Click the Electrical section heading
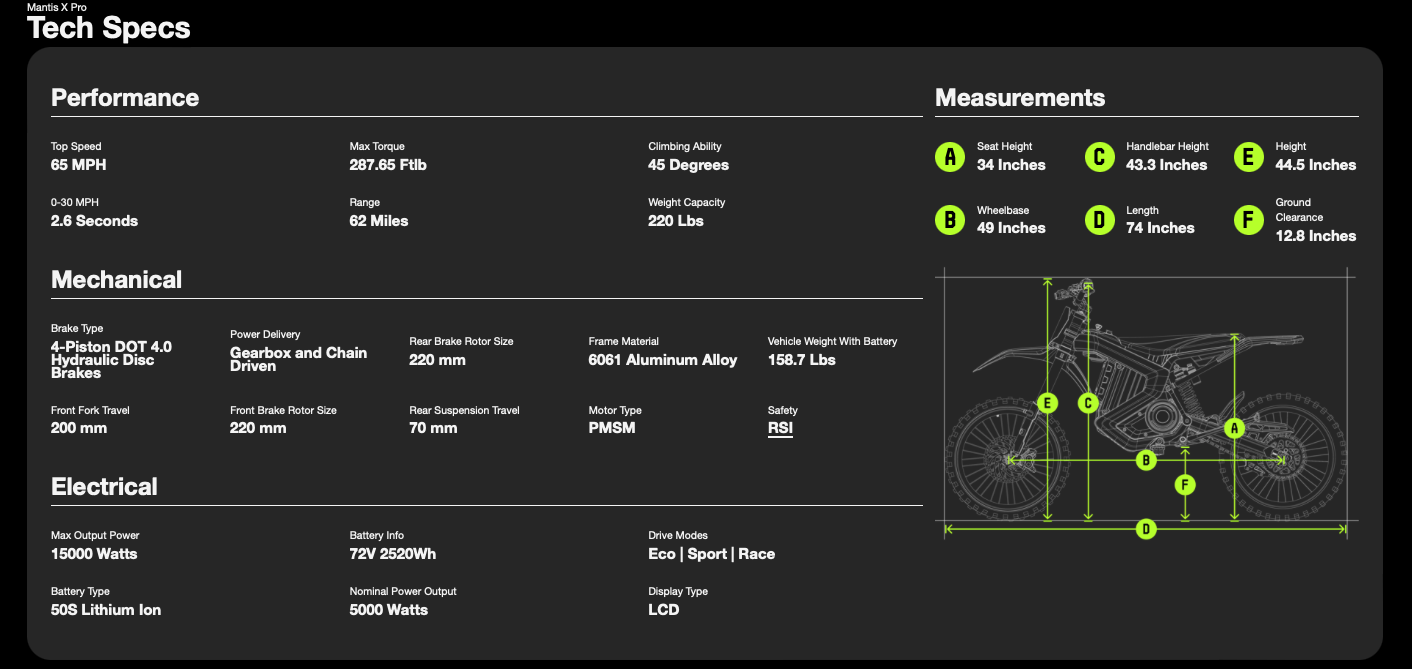The width and height of the screenshot is (1412, 669). tap(105, 487)
